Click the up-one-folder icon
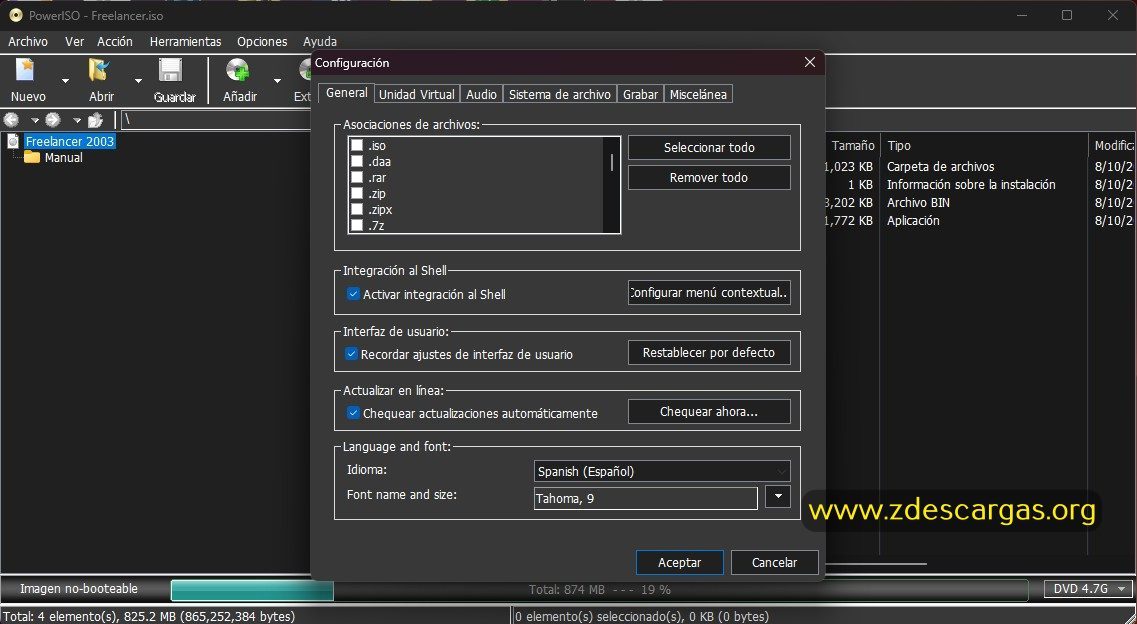 (x=95, y=120)
